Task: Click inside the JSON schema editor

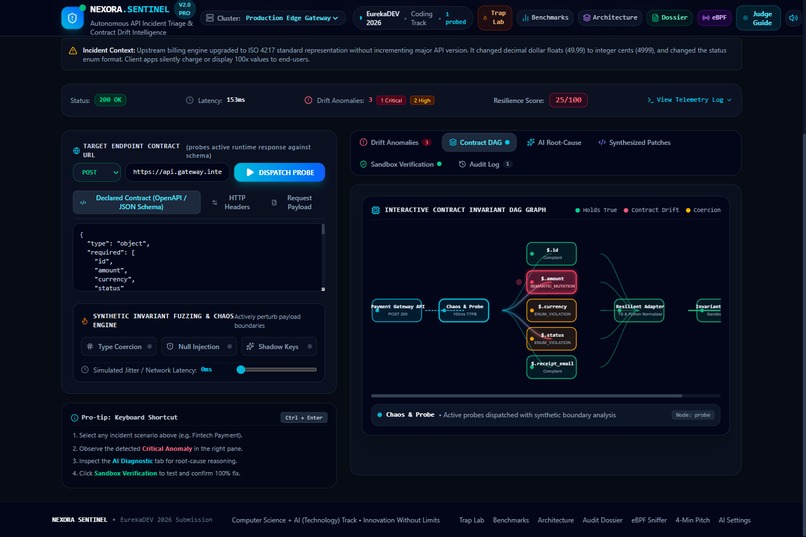Action: click(197, 257)
